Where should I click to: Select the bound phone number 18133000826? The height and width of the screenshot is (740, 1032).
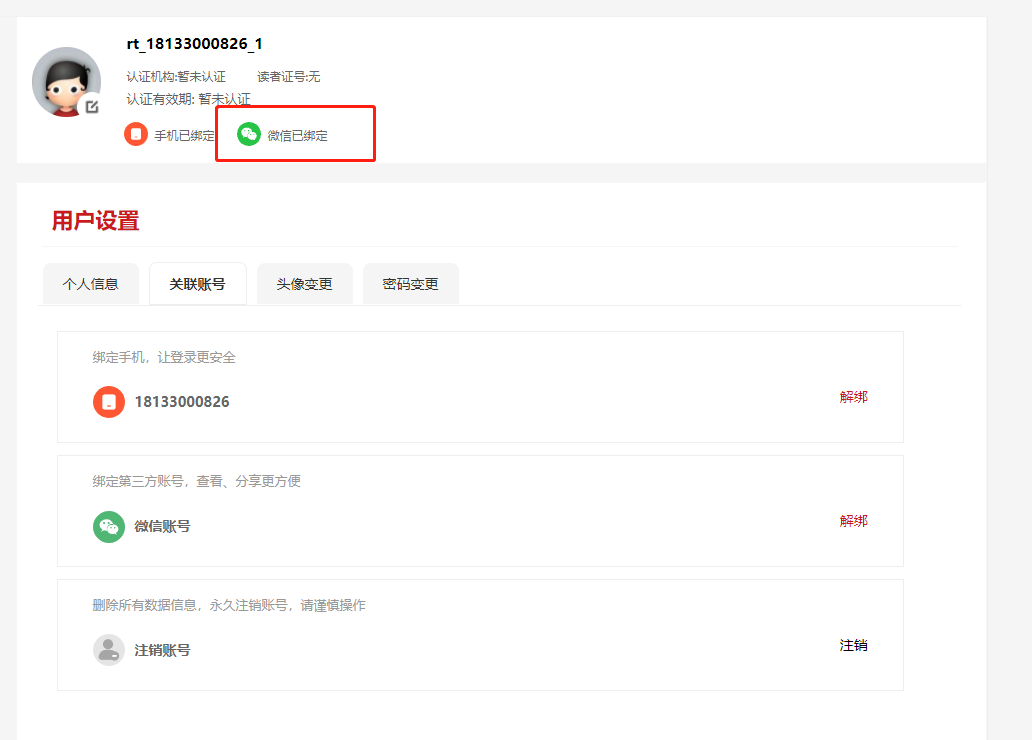point(182,402)
